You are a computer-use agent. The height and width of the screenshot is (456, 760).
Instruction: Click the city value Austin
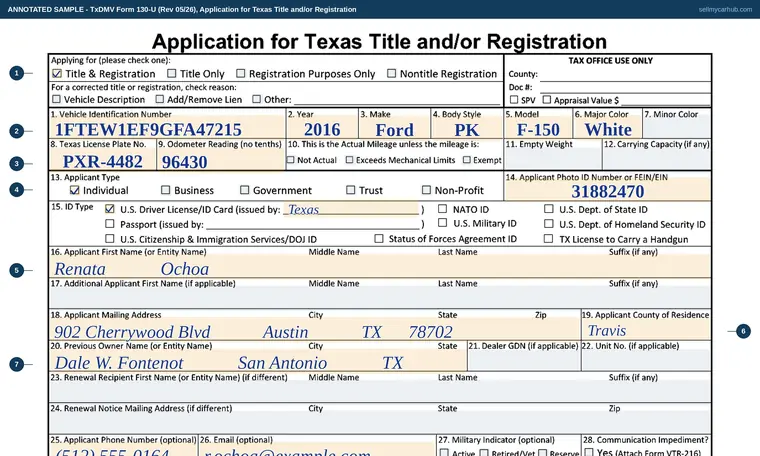(285, 332)
